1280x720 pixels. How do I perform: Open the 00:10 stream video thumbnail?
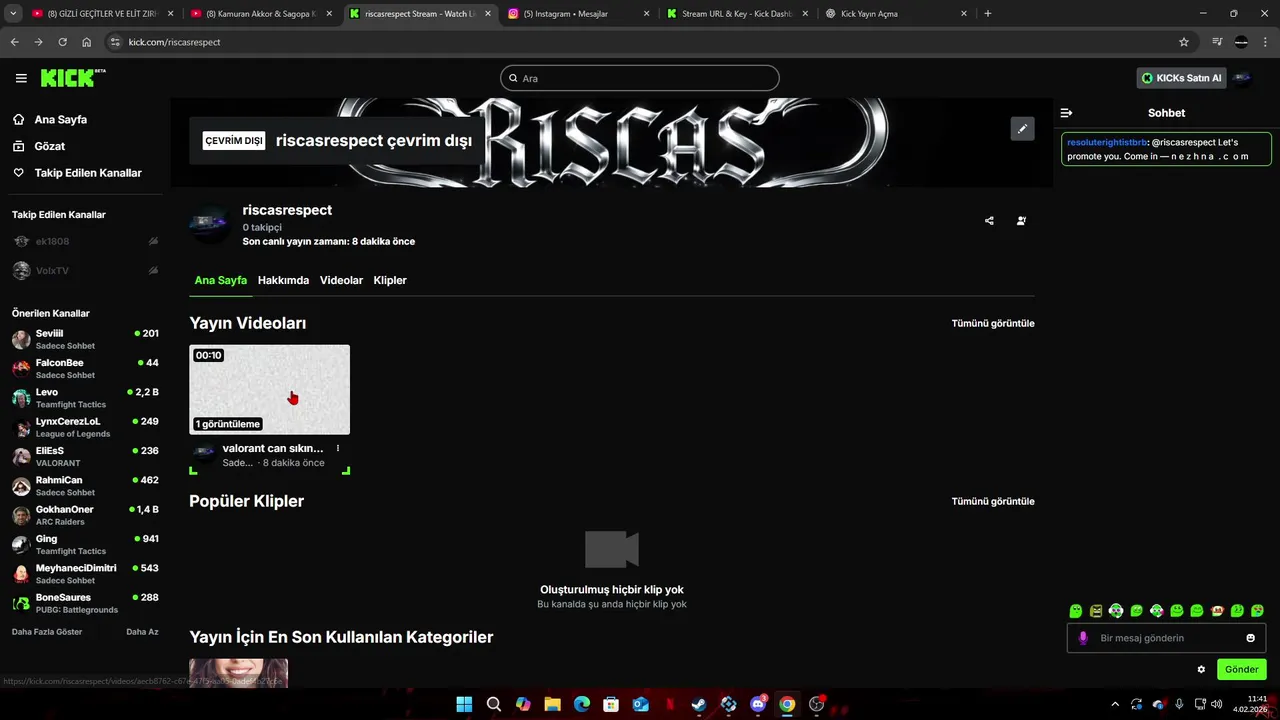click(270, 390)
